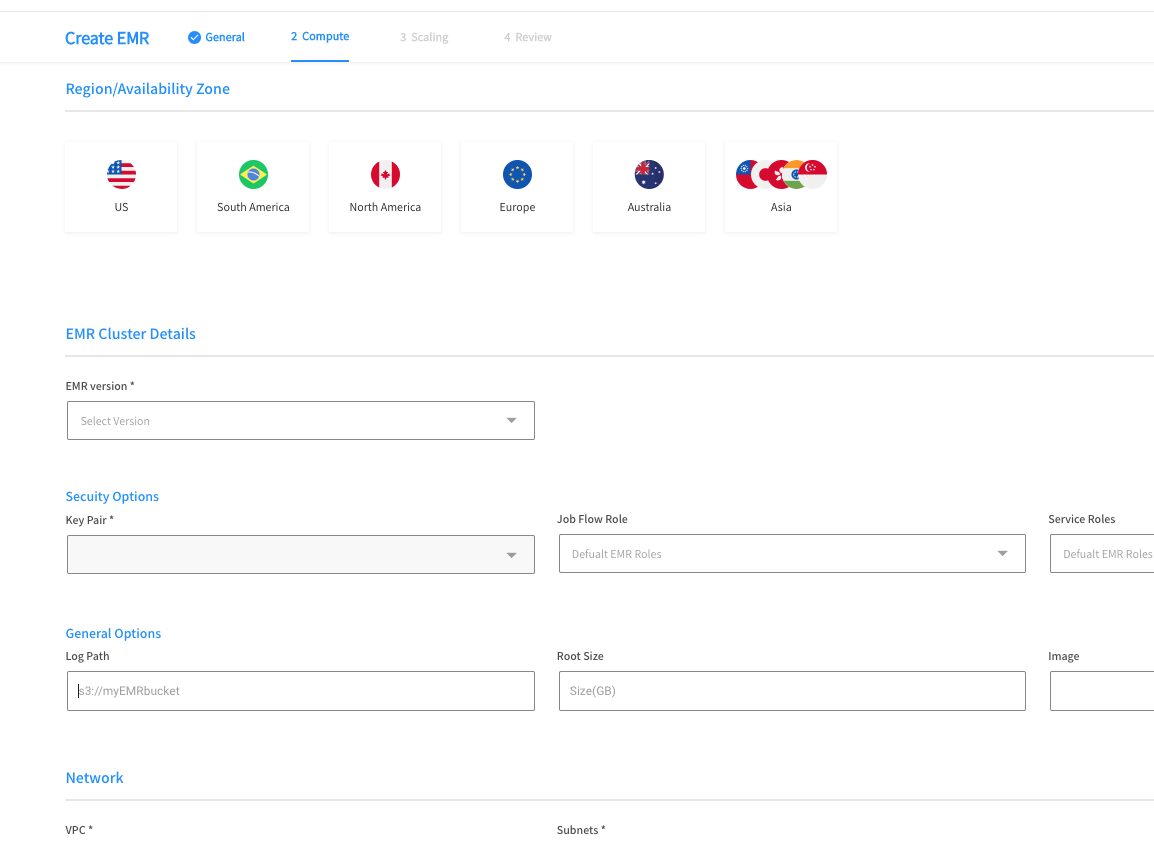Click the Log Path input field

300,691
